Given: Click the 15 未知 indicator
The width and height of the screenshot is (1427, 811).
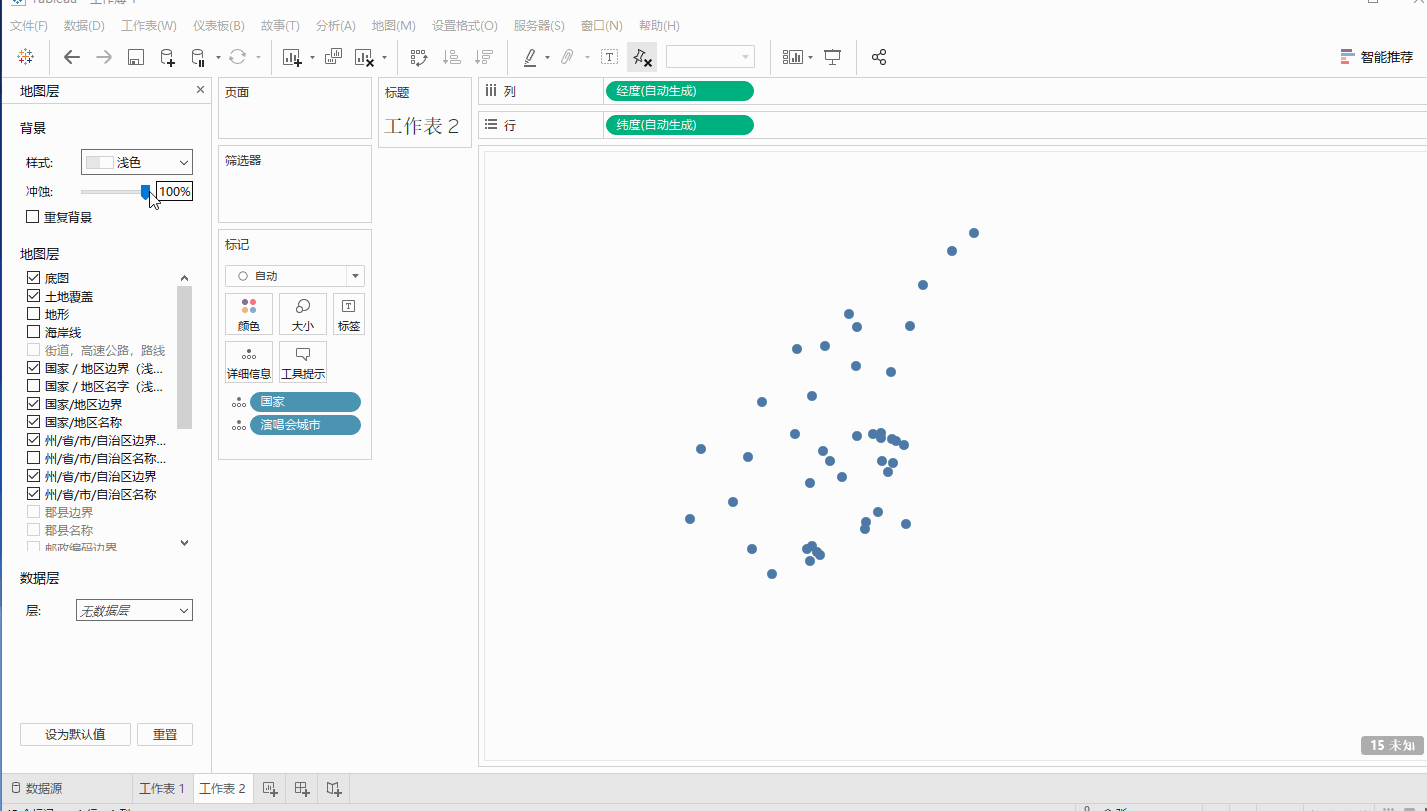Looking at the screenshot, I should pos(1391,745).
